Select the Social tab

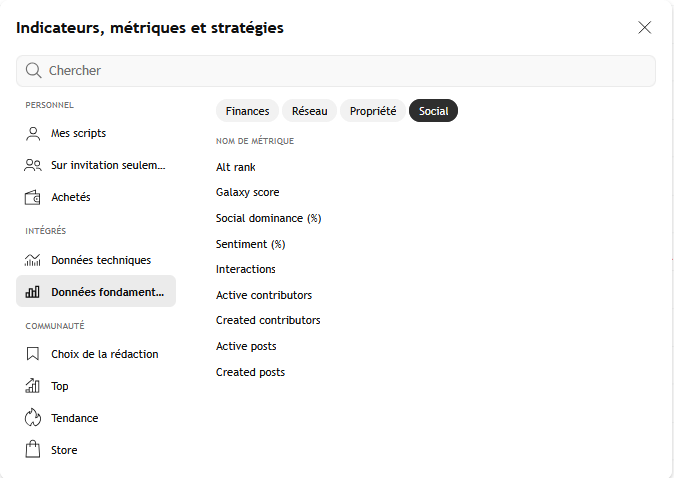(x=433, y=111)
